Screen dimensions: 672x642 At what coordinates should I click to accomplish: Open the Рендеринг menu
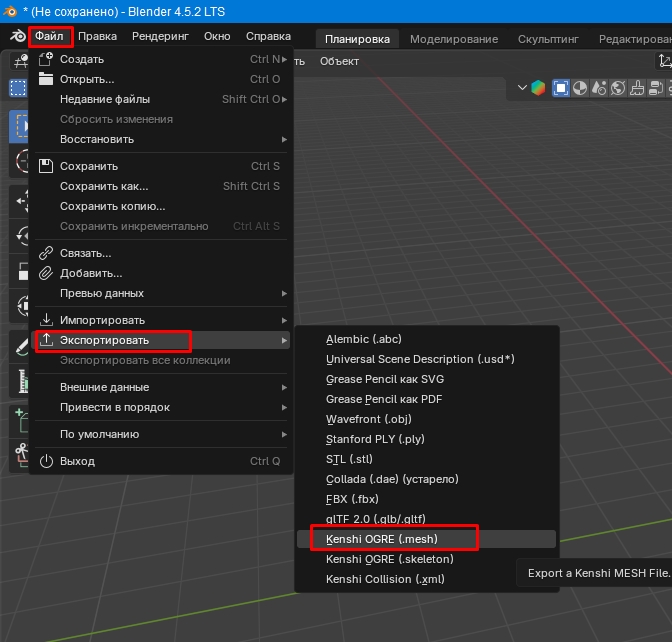(x=160, y=36)
